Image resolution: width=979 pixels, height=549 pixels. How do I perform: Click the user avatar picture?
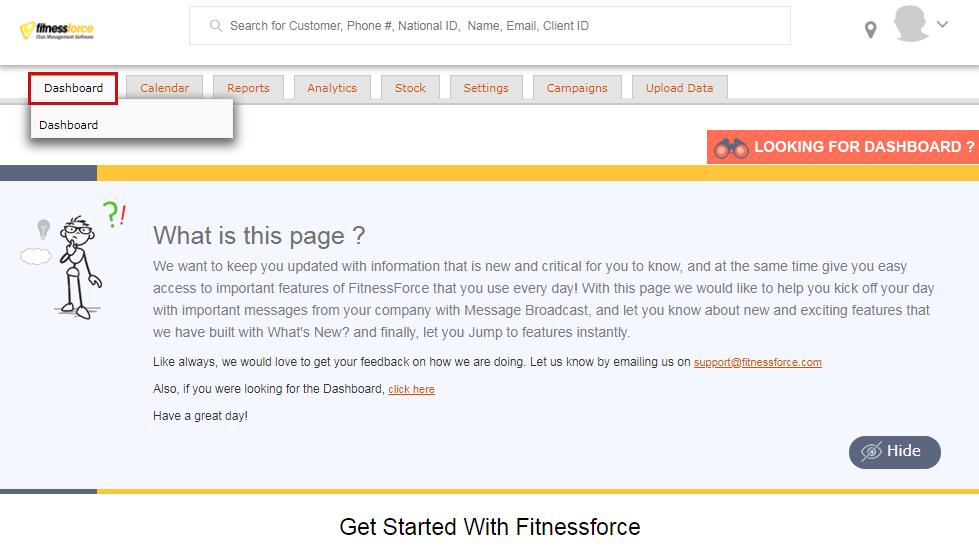click(x=911, y=24)
